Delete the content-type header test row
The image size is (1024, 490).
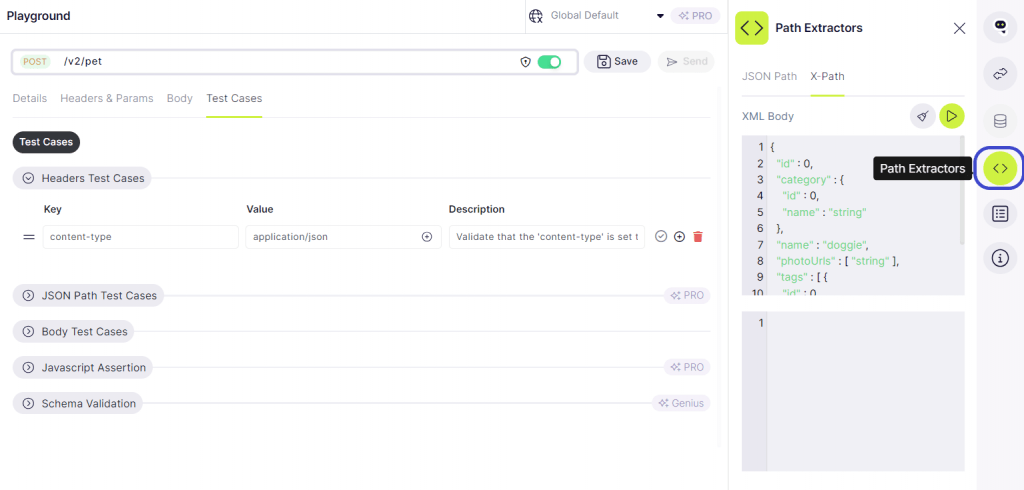coord(698,237)
